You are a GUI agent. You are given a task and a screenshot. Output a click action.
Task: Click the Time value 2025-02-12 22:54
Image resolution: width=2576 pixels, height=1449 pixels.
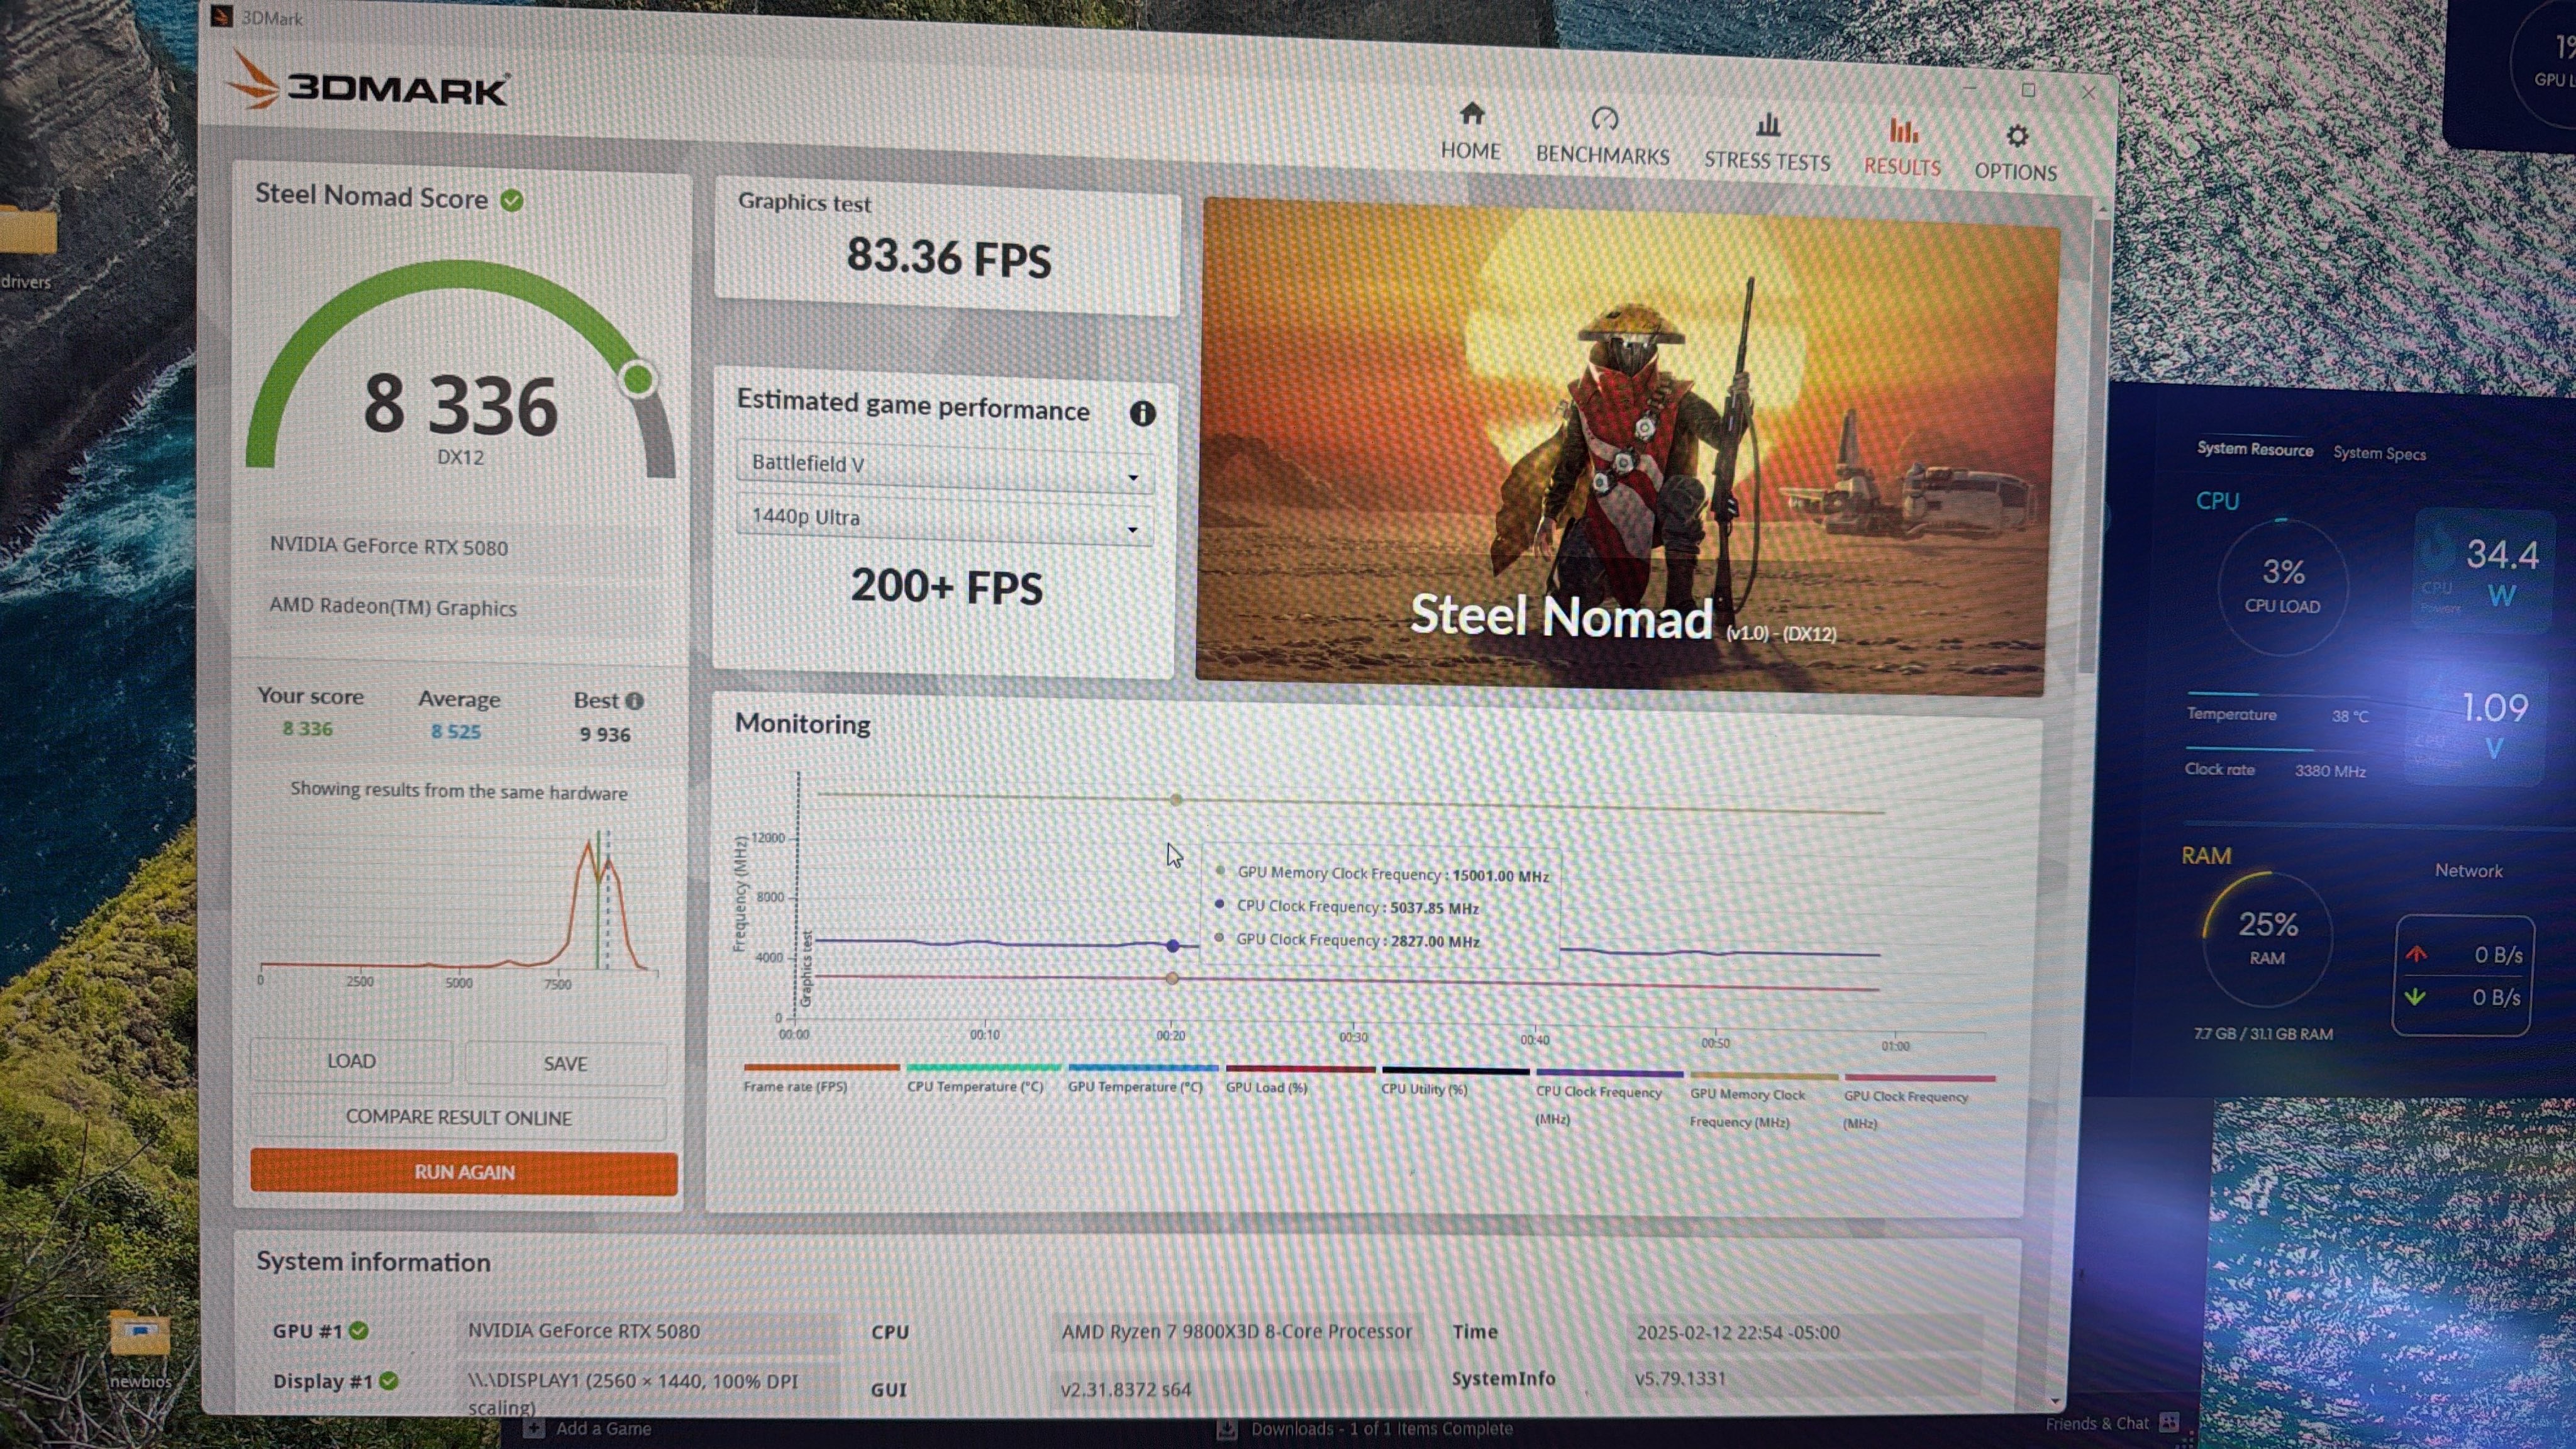1737,1333
